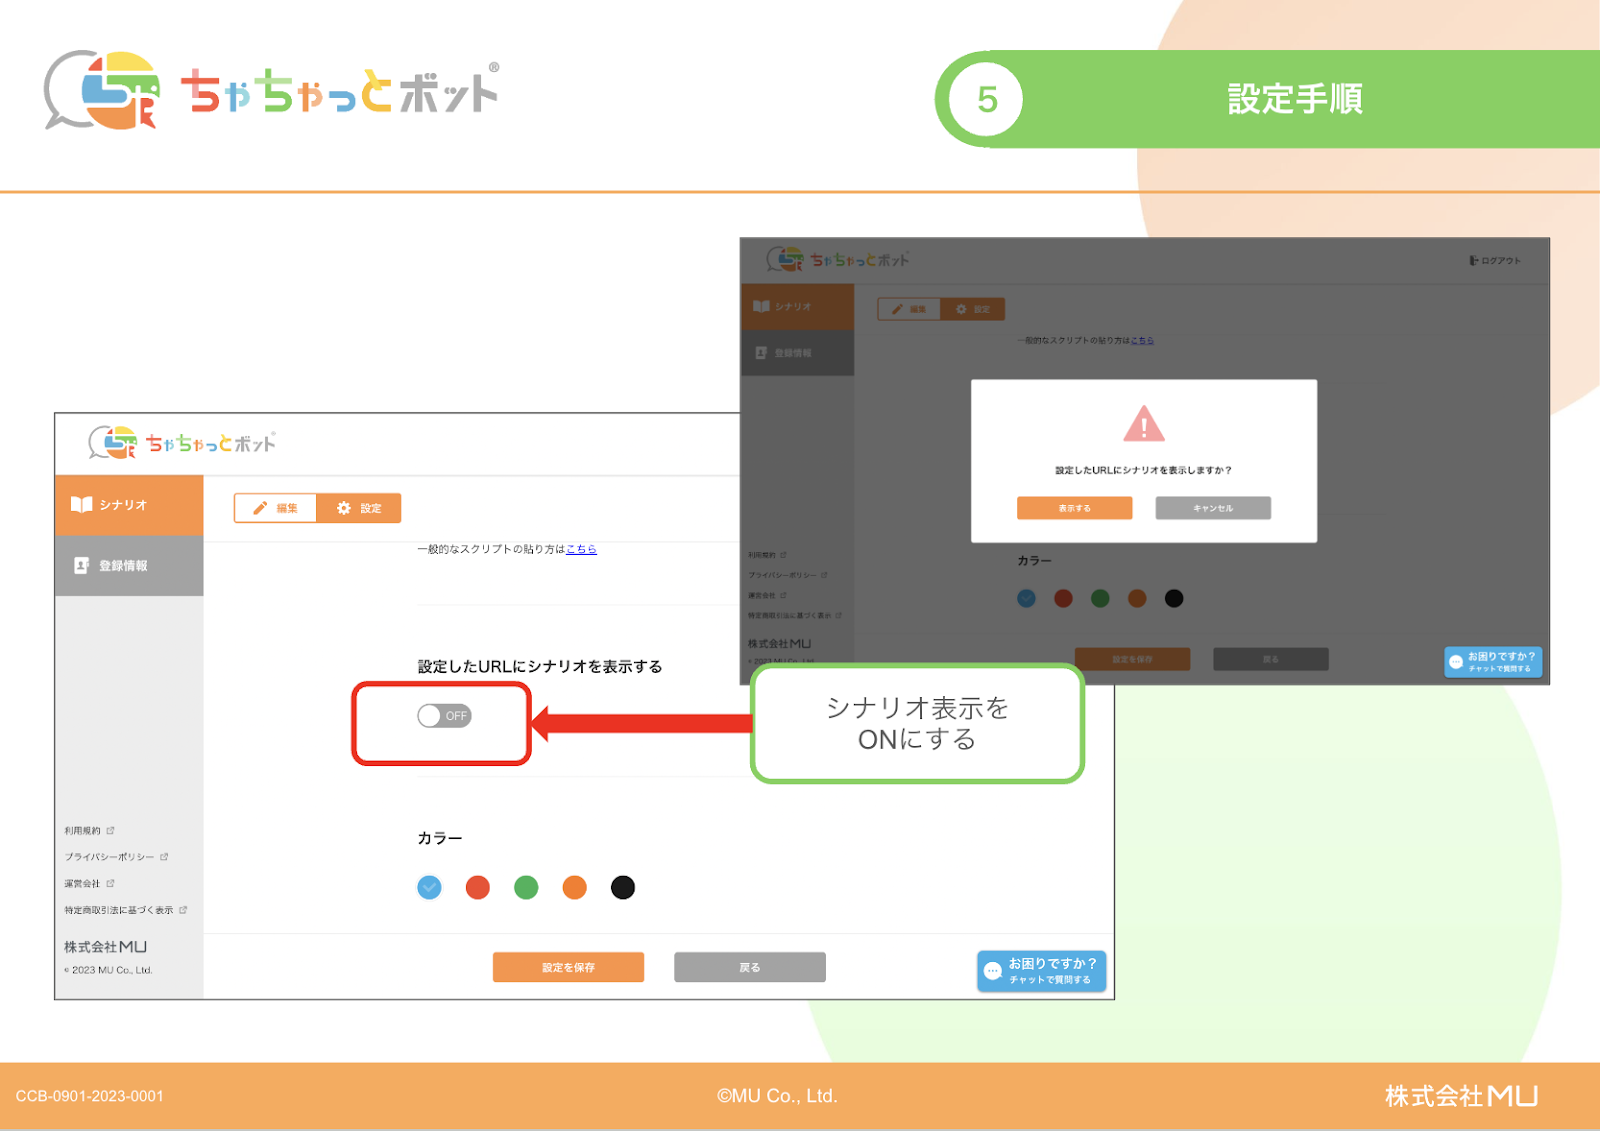
Task: Click the お困りですか widget in back window
Action: pos(1493,662)
